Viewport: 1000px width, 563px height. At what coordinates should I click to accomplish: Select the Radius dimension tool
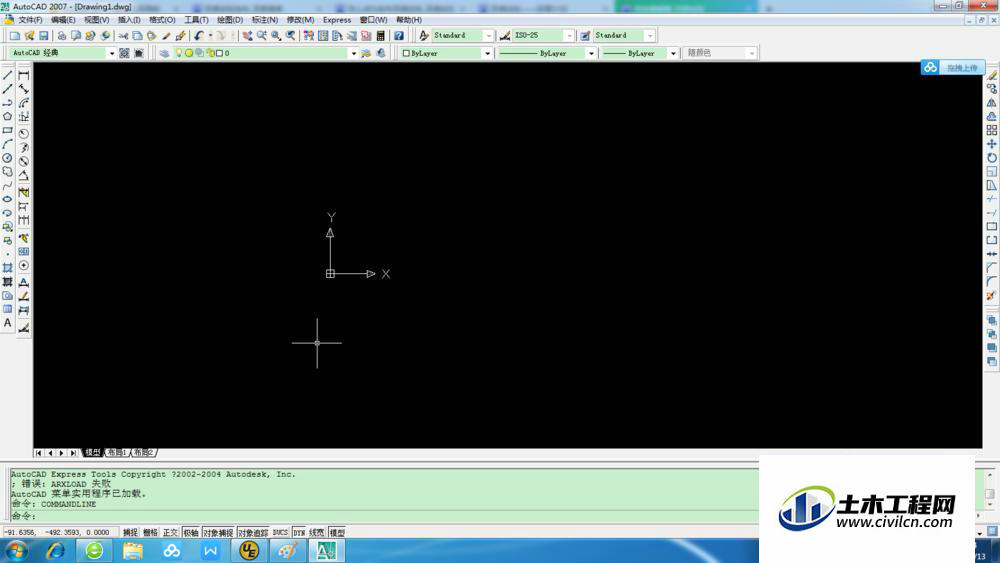point(24,134)
